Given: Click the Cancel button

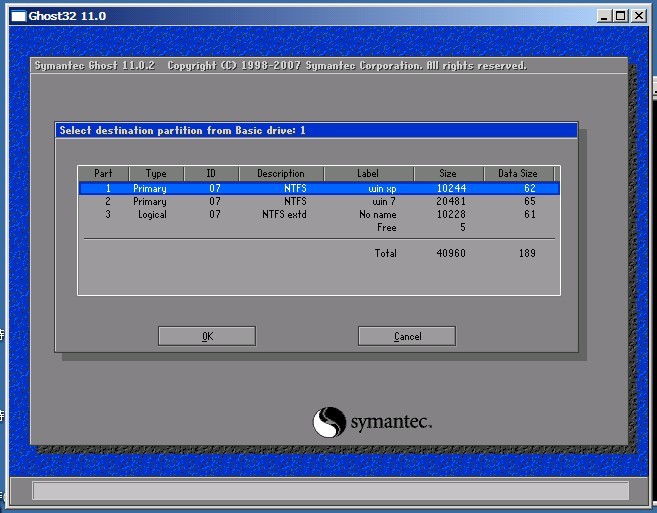Looking at the screenshot, I should tap(407, 336).
